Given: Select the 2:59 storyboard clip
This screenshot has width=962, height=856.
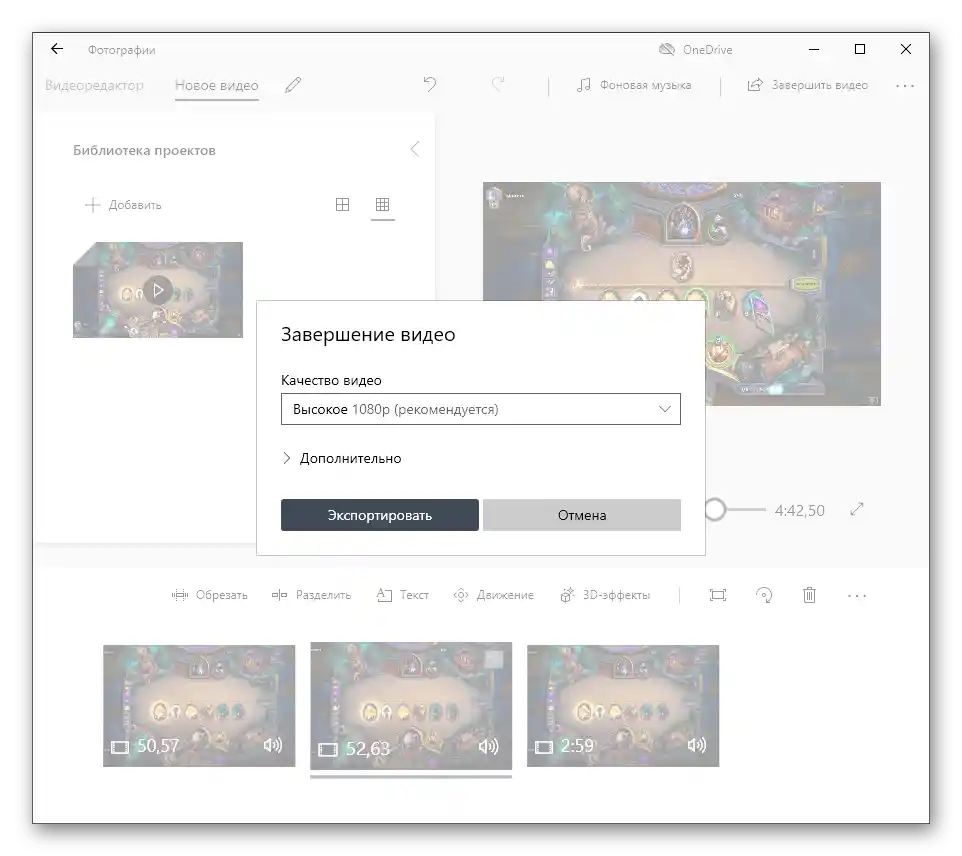Looking at the screenshot, I should 623,706.
